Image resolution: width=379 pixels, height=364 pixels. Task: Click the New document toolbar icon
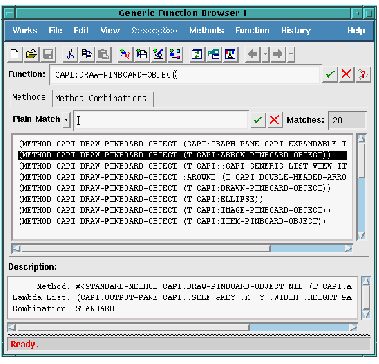coord(15,54)
